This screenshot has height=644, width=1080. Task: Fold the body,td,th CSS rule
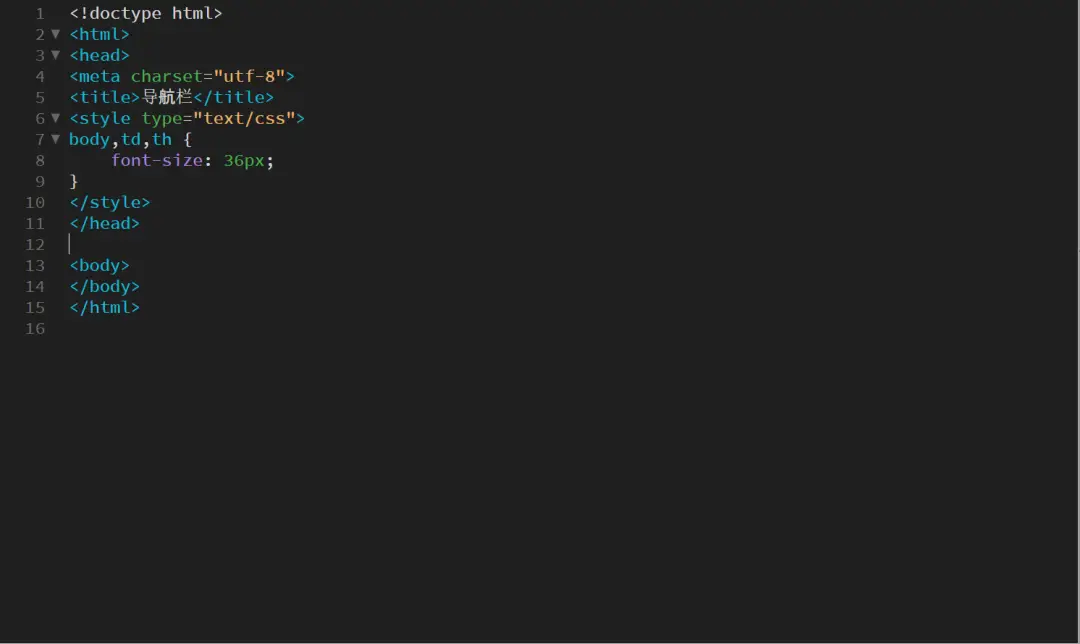pos(55,139)
